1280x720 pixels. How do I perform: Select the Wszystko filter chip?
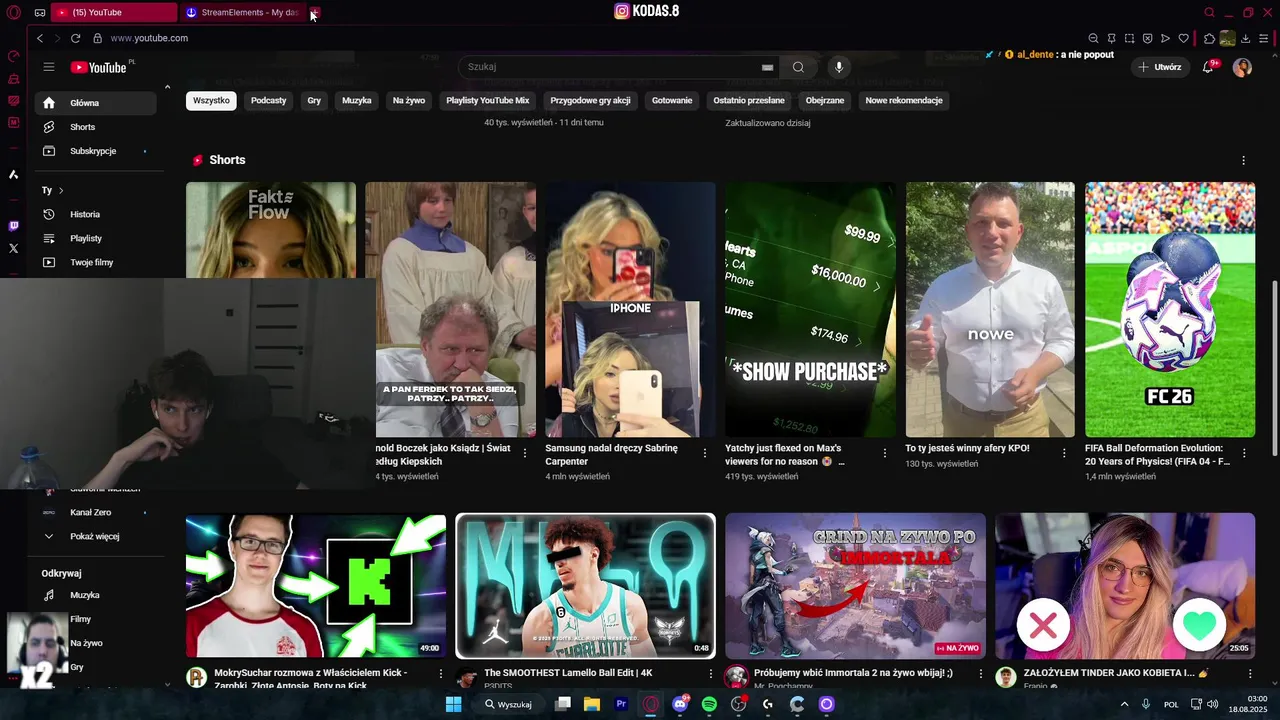click(211, 100)
